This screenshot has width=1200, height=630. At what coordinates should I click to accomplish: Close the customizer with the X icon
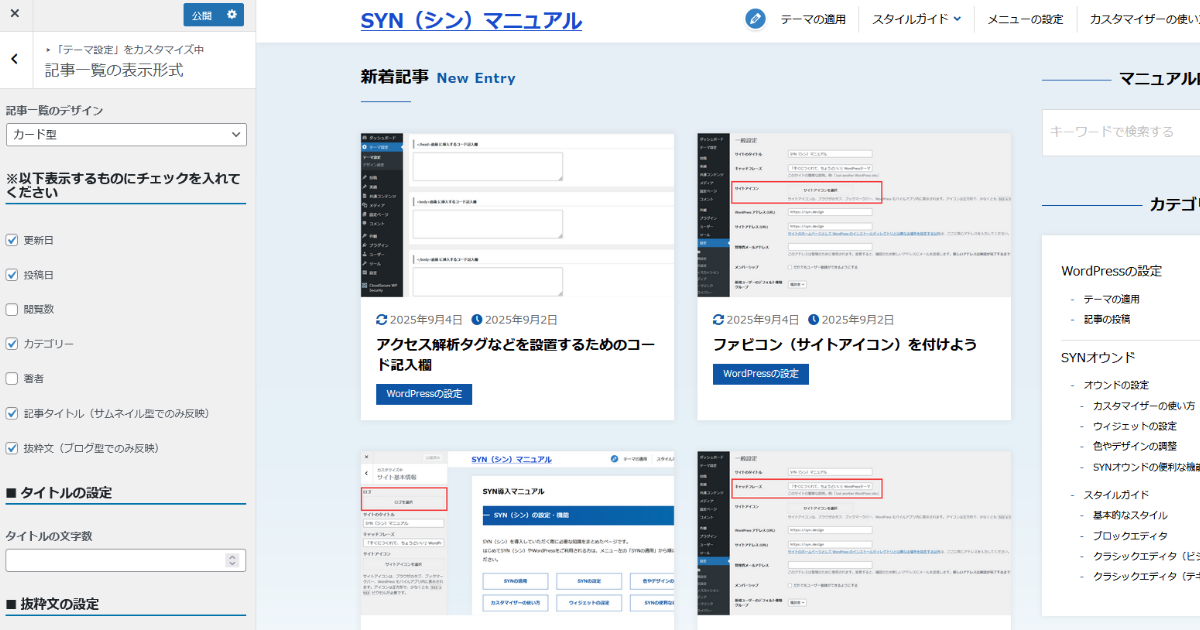14,14
